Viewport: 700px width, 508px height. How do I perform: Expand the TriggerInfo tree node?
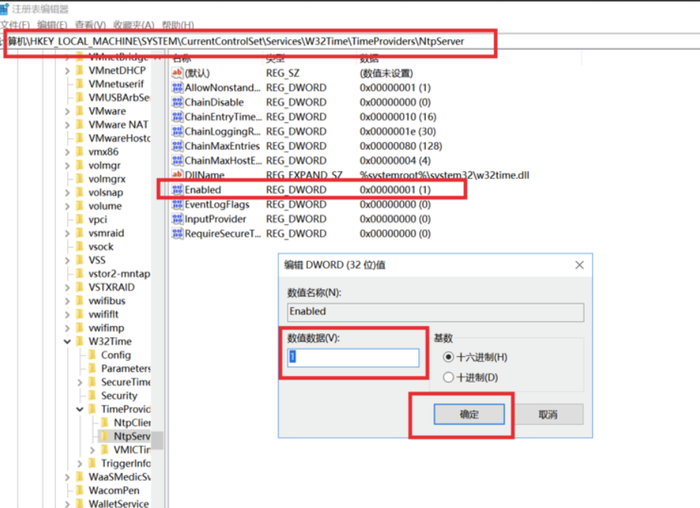[79, 463]
